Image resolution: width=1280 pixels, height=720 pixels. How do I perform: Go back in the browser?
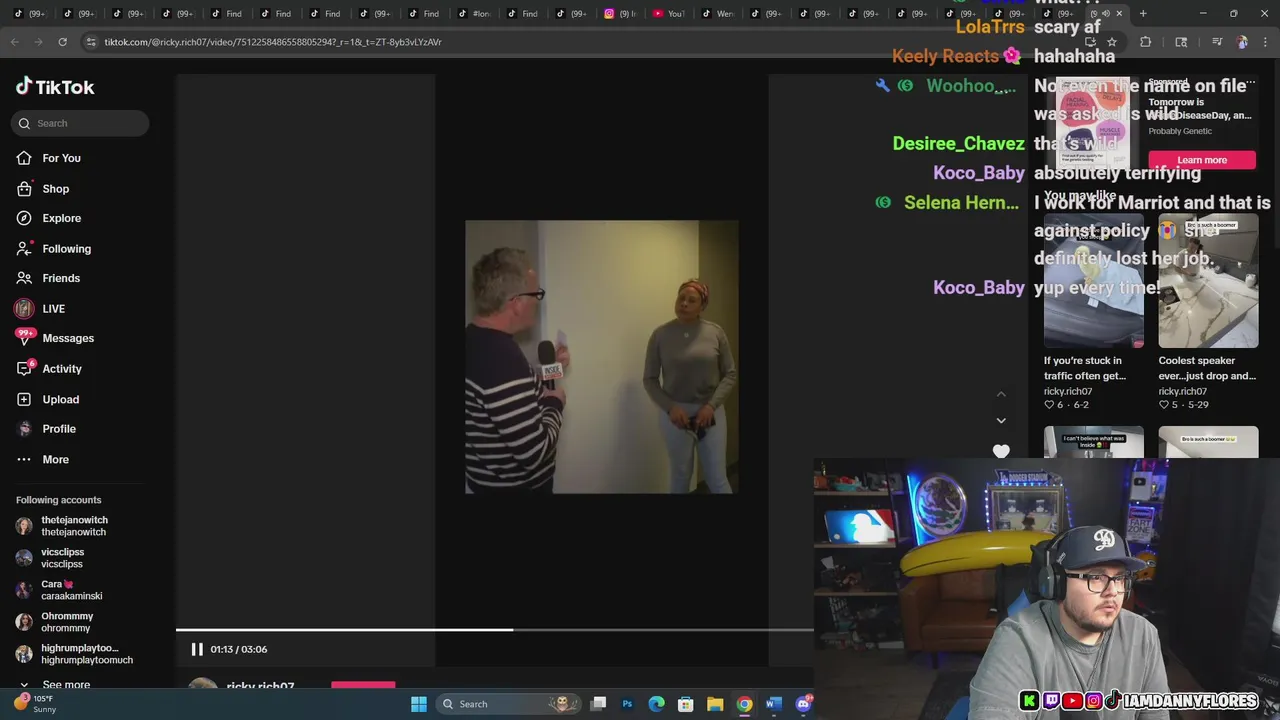click(15, 42)
